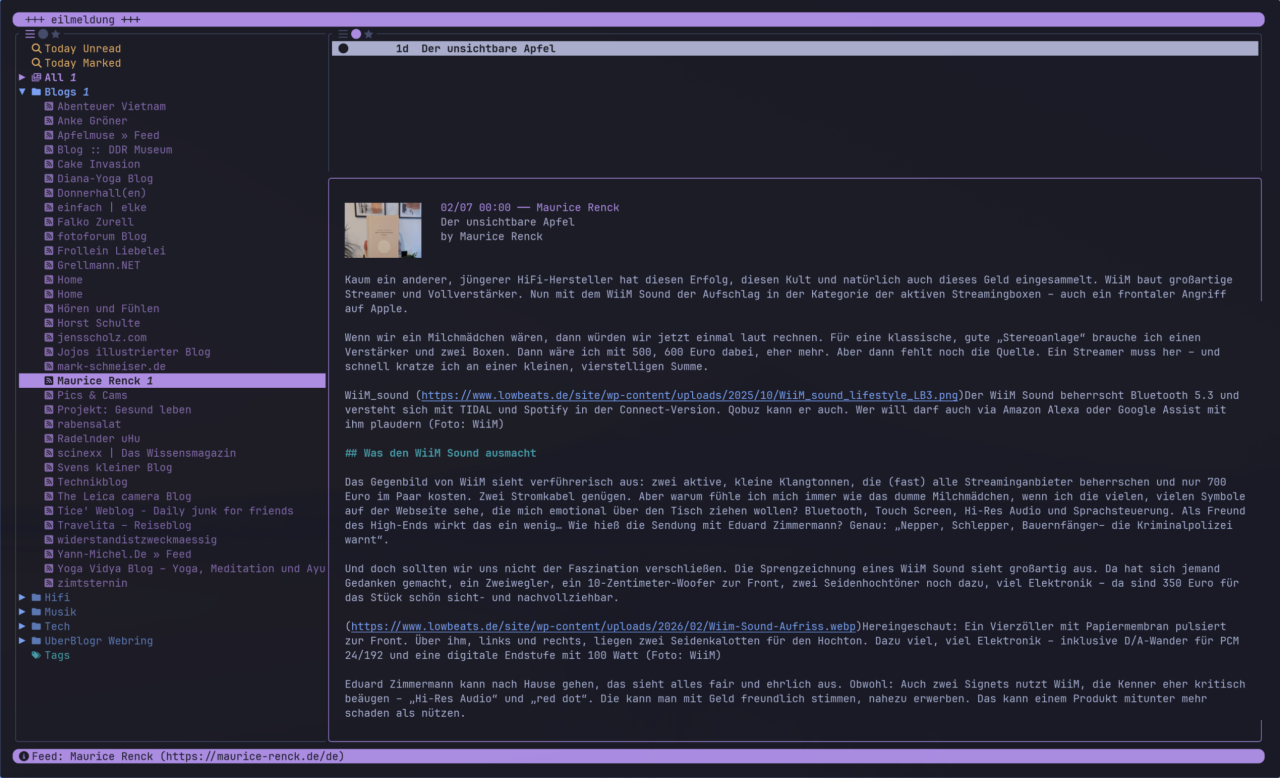Expand the UberBlogr Webring folder
This screenshot has height=778, width=1280.
coord(23,641)
